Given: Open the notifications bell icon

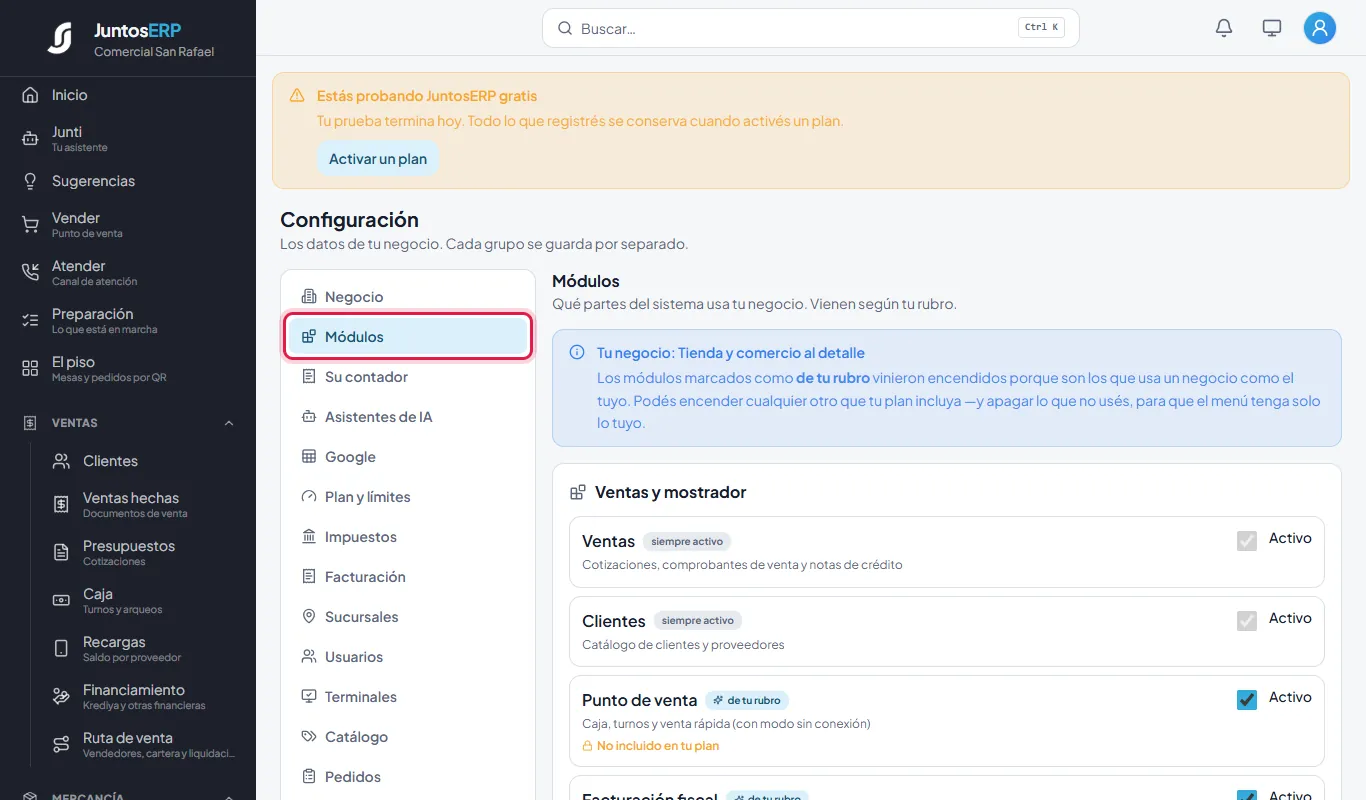Looking at the screenshot, I should (1224, 28).
